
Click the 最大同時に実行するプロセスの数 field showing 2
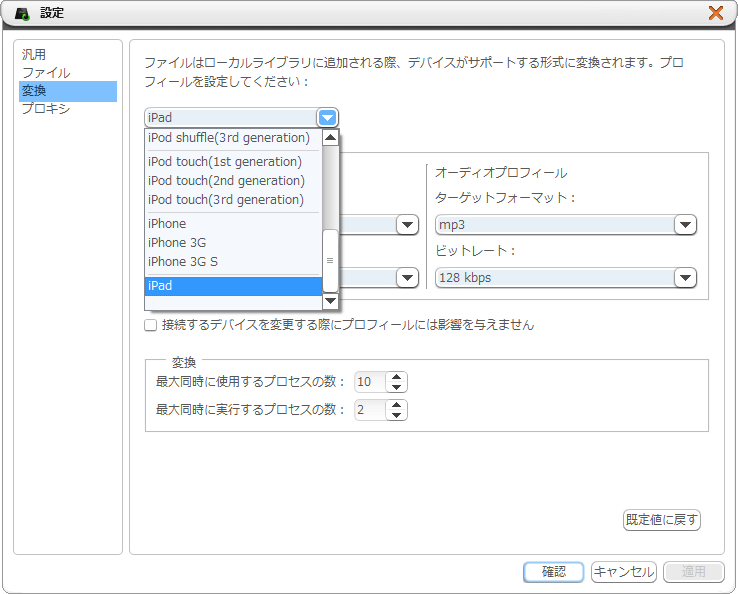coord(370,410)
